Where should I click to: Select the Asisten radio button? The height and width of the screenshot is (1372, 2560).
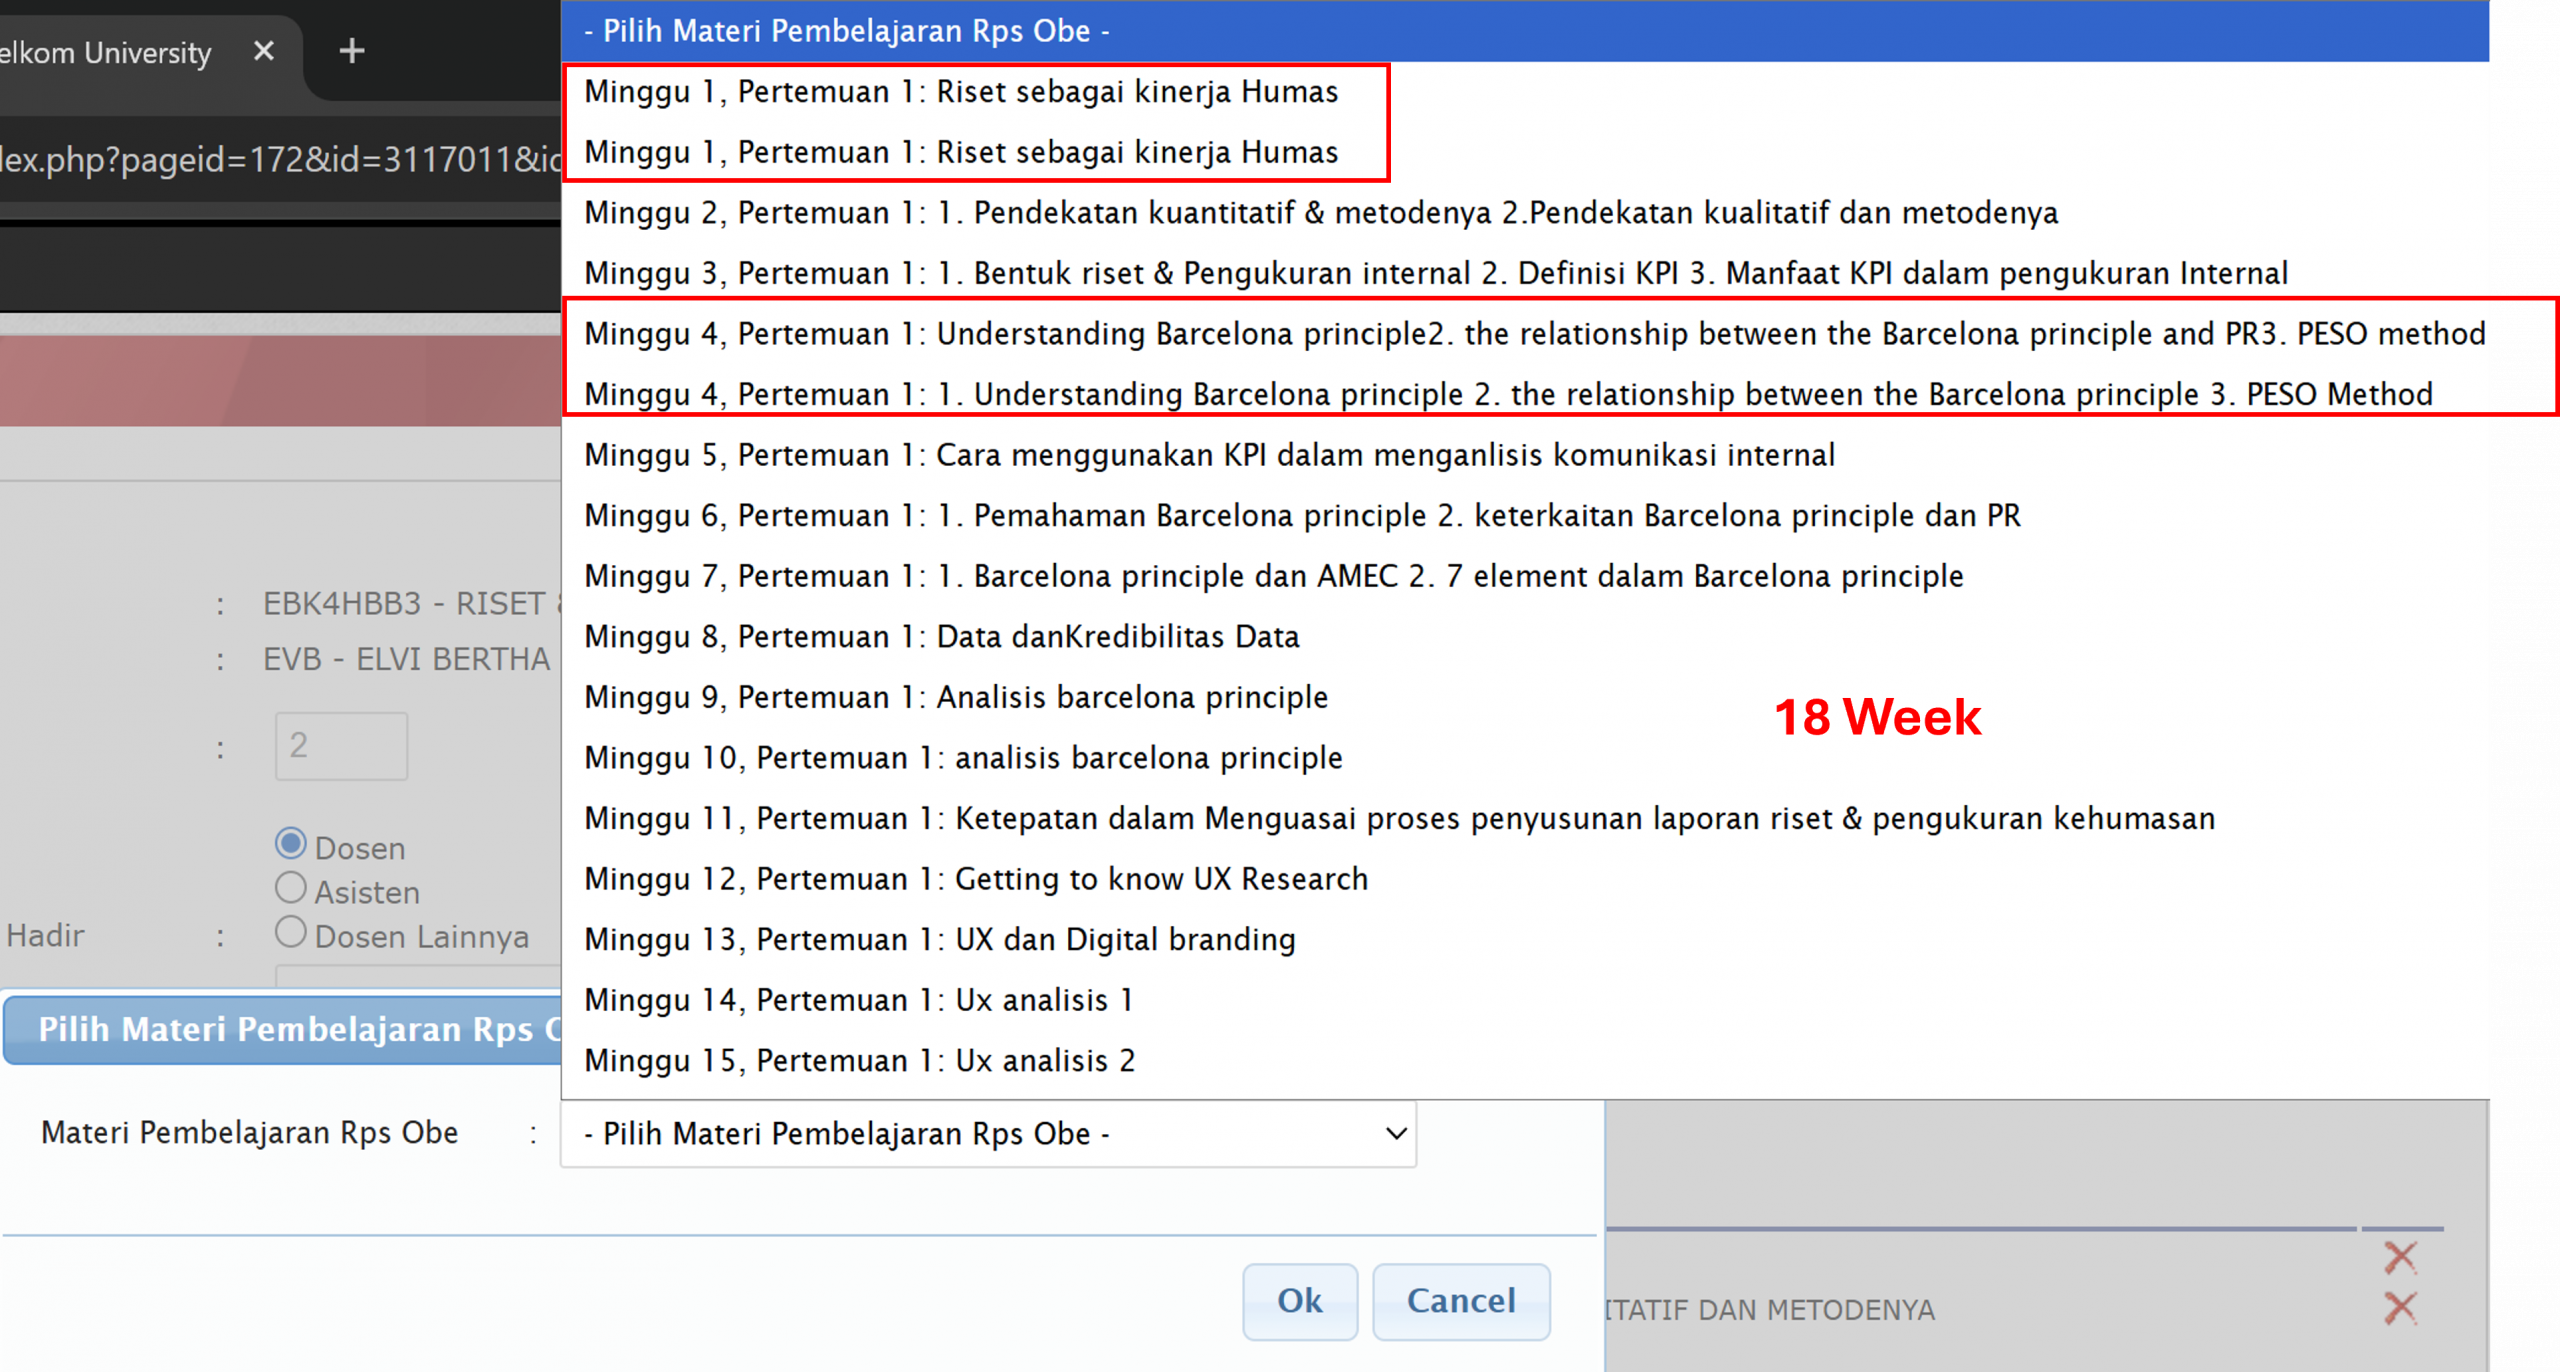point(291,888)
